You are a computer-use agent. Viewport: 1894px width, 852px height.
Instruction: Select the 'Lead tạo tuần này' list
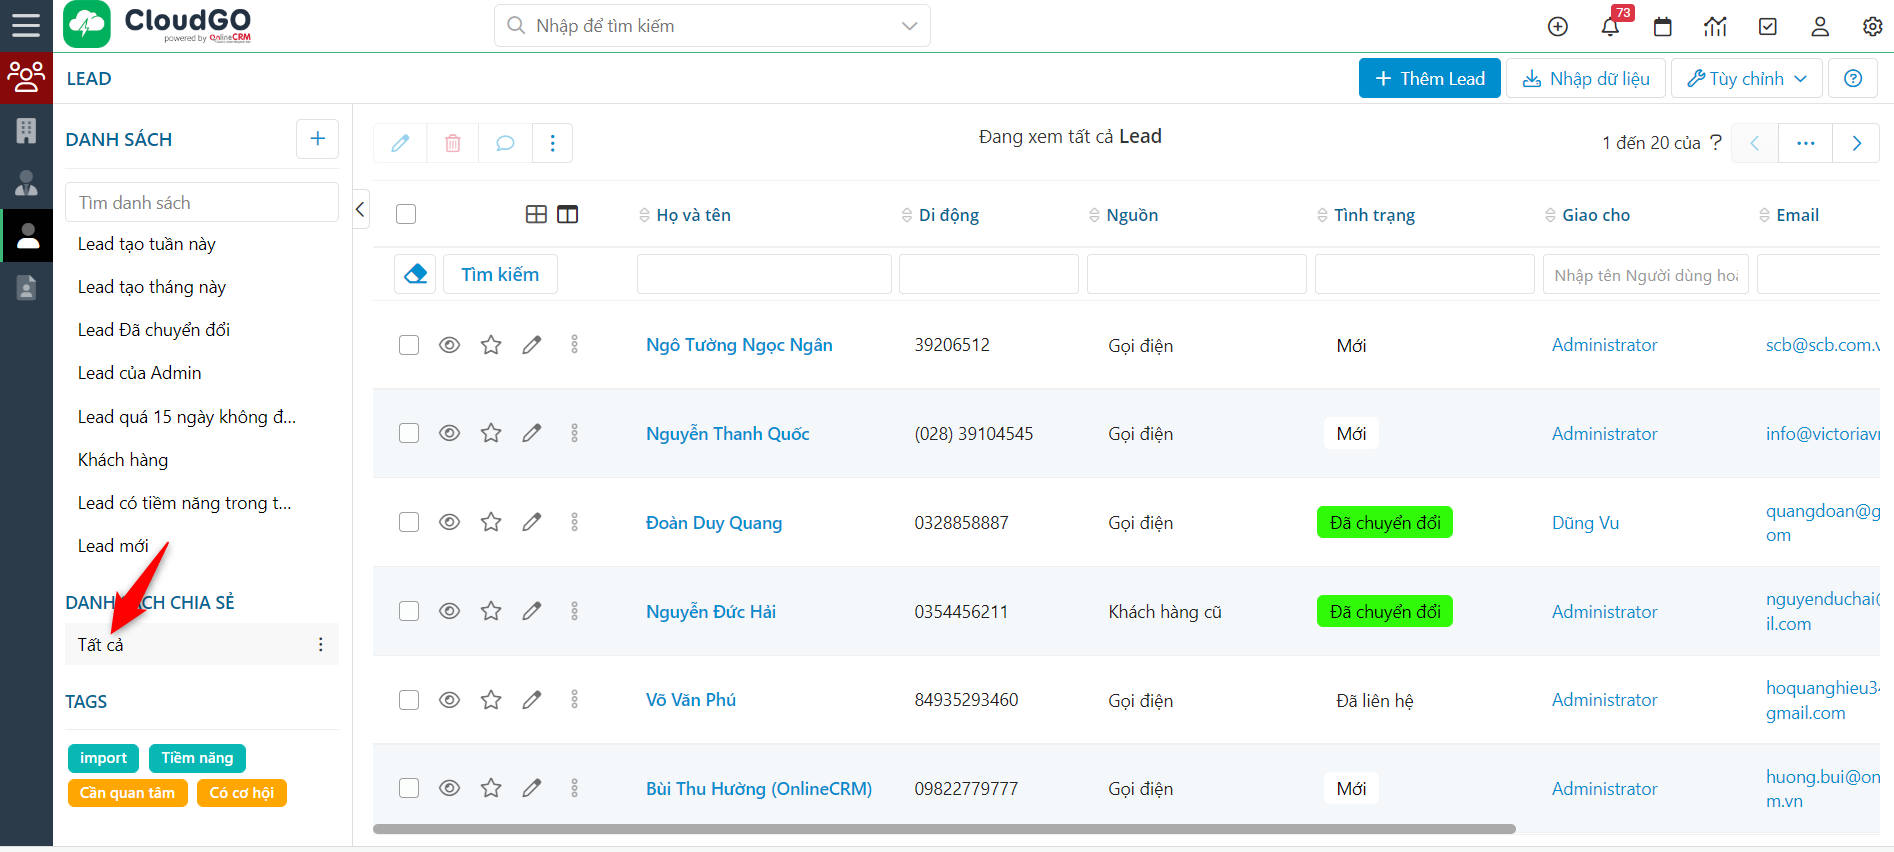[x=147, y=244]
